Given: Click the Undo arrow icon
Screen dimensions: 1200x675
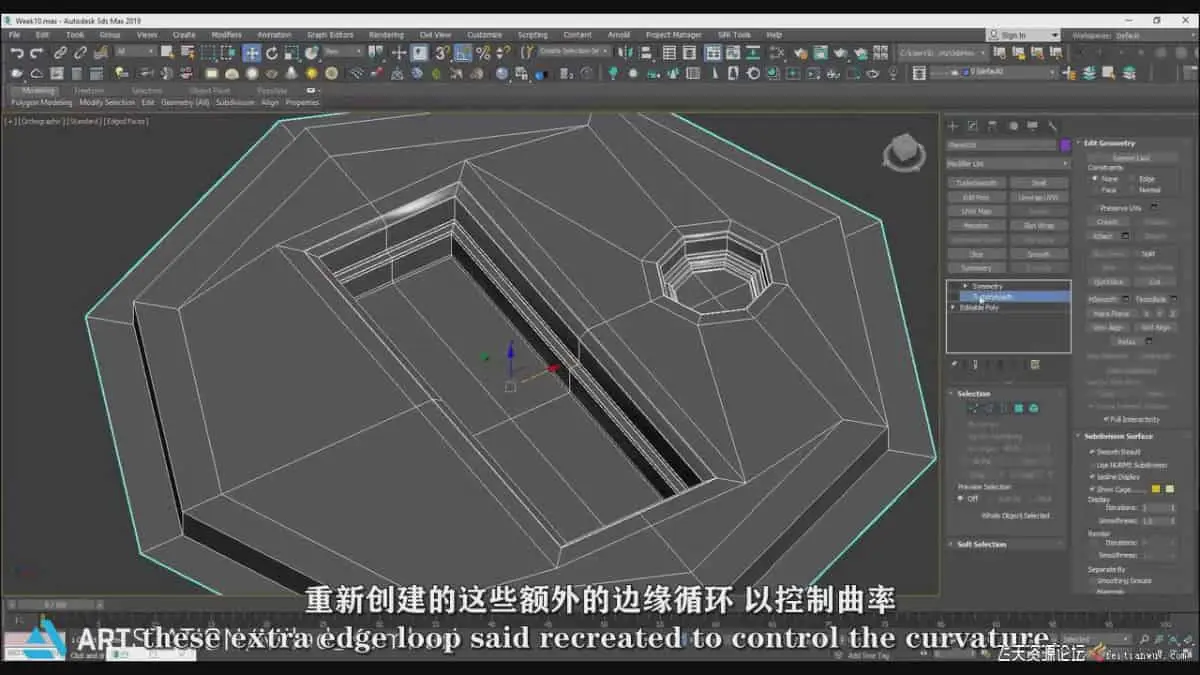Looking at the screenshot, I should [17, 53].
